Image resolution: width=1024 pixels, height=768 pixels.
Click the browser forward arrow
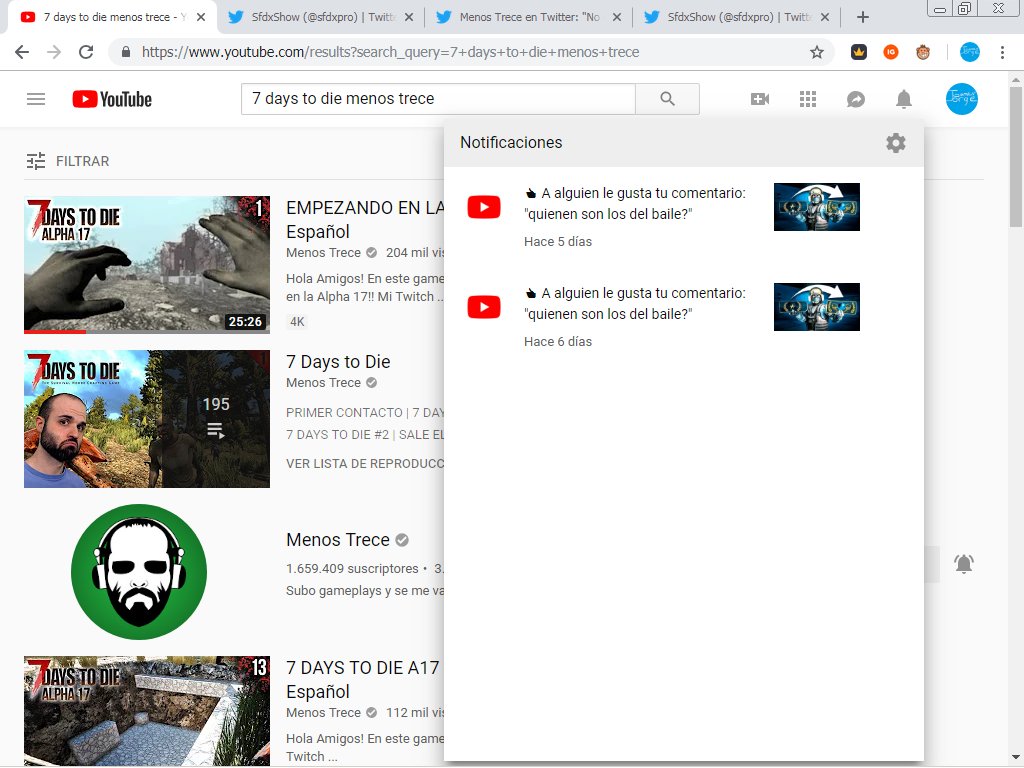click(x=54, y=52)
